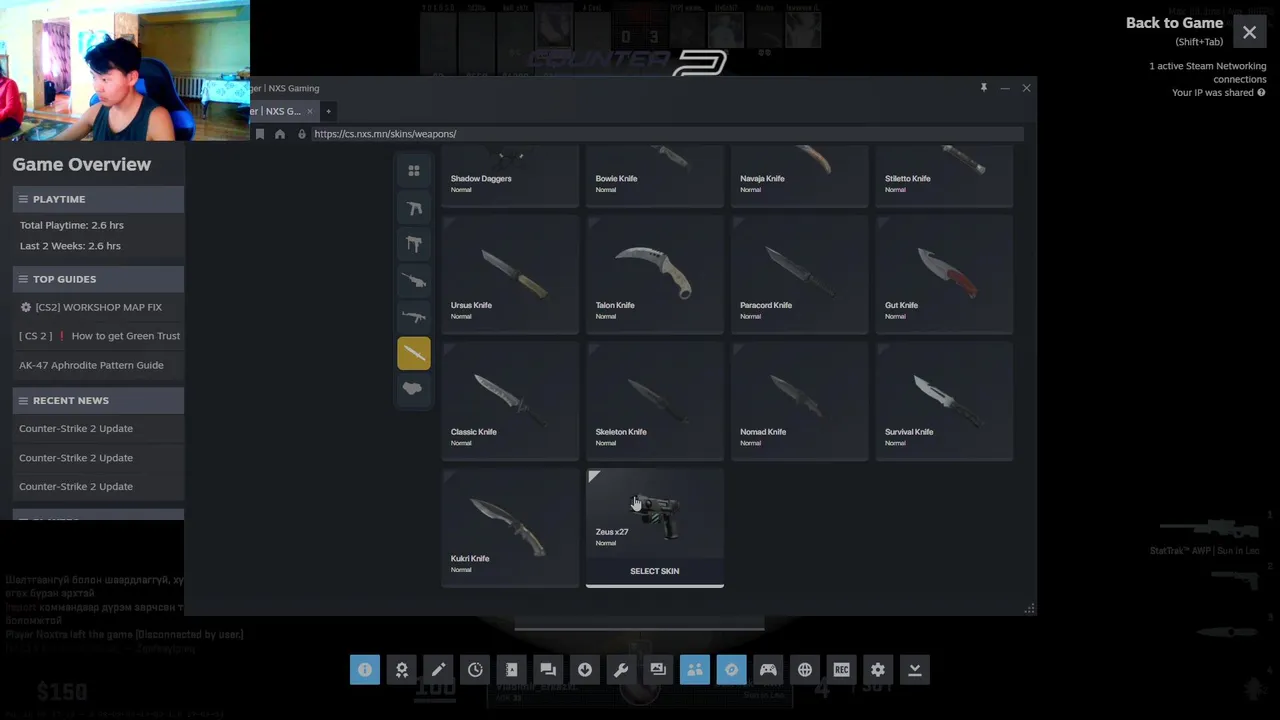This screenshot has width=1280, height=720.
Task: Open controller gamepad icon in overlay toolbar
Action: [x=768, y=670]
